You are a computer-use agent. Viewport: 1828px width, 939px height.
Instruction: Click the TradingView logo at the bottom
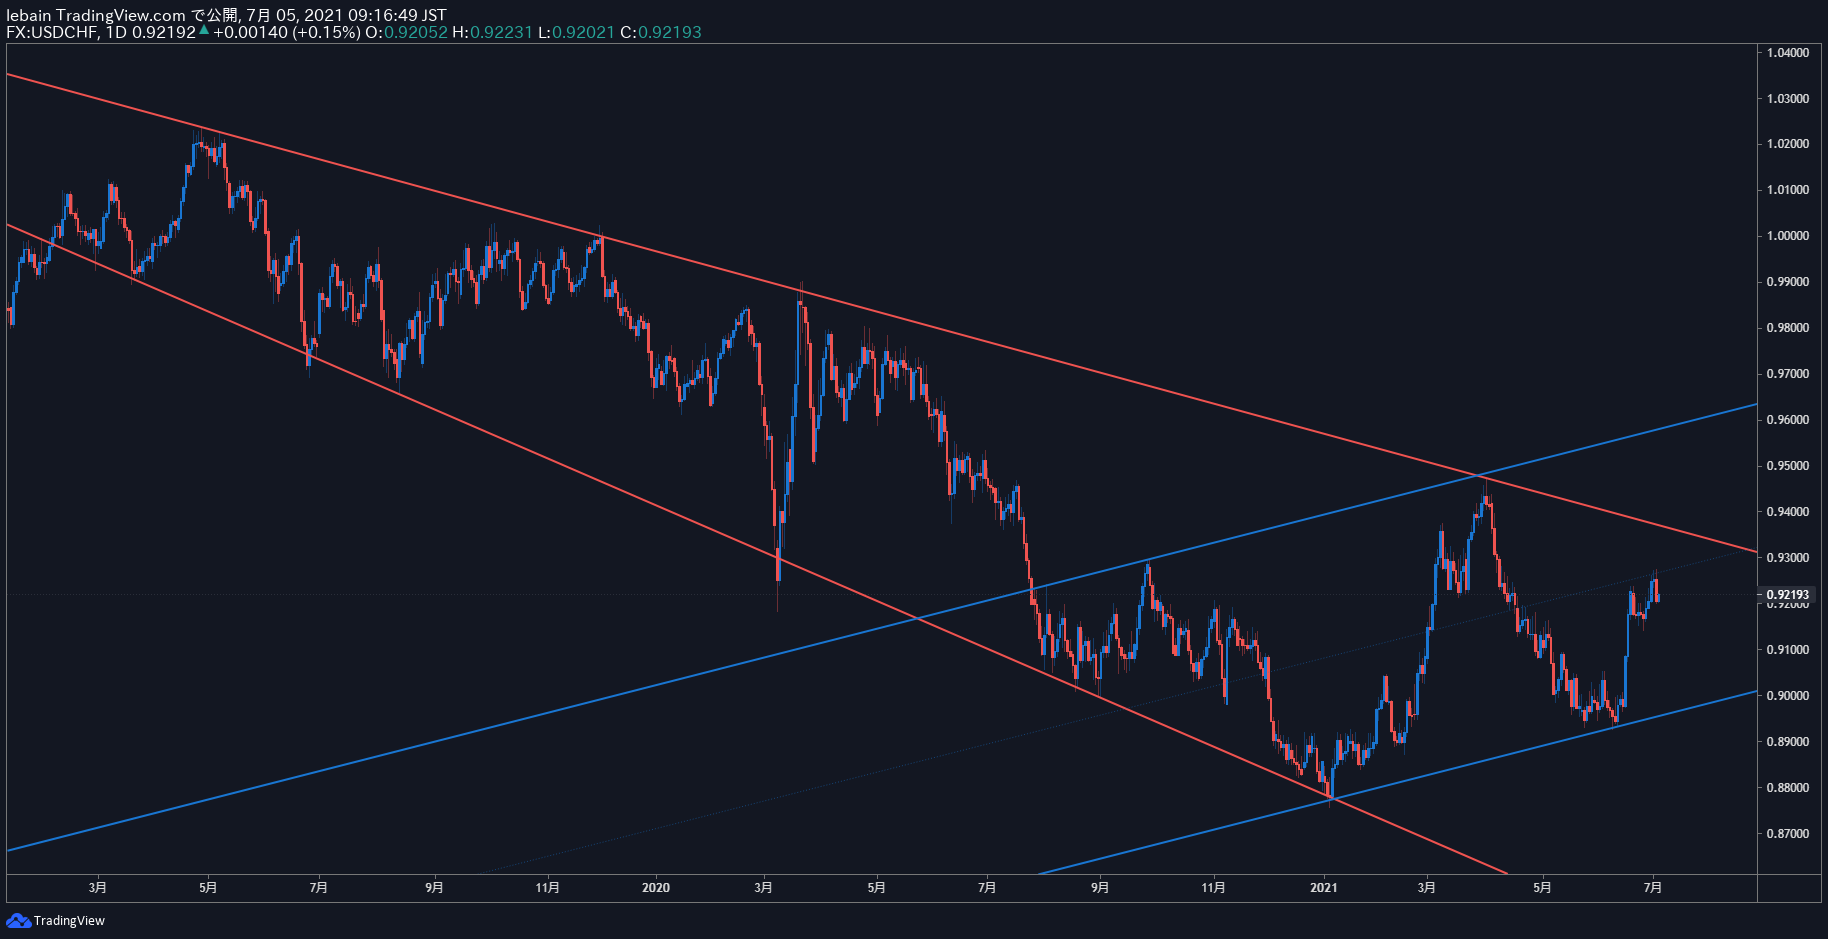[x=56, y=920]
